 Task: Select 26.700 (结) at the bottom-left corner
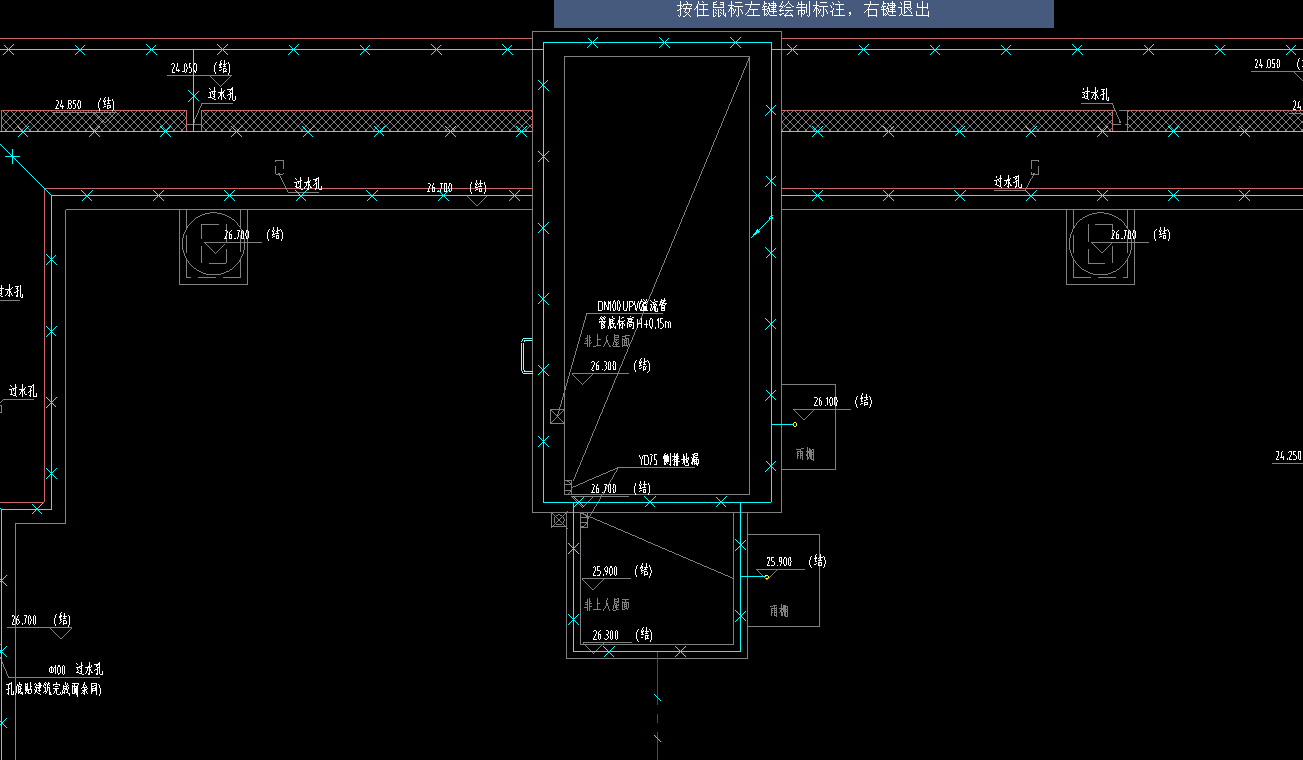pos(41,620)
